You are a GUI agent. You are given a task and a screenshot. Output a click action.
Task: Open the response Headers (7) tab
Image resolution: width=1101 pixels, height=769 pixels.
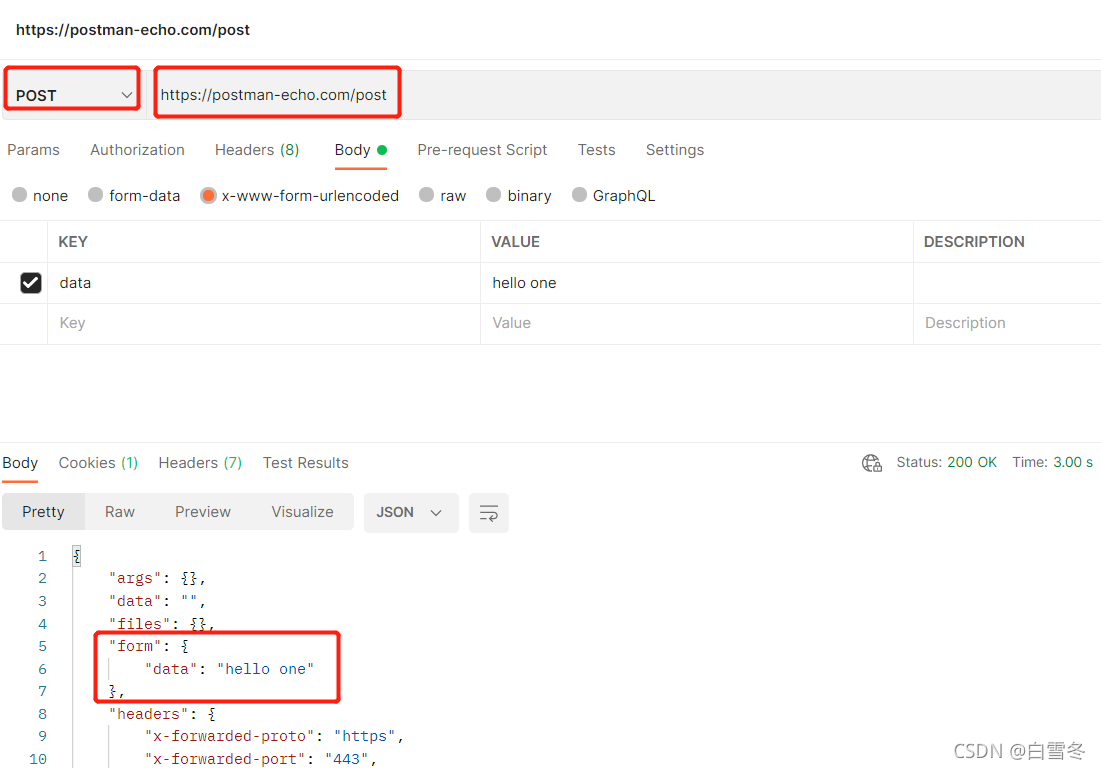200,463
